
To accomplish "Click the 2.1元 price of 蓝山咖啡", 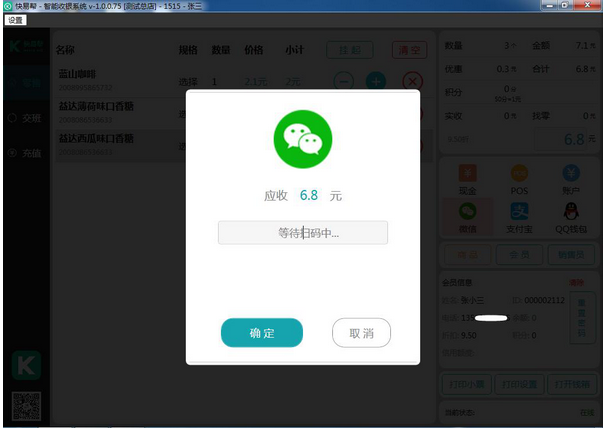I will point(256,82).
